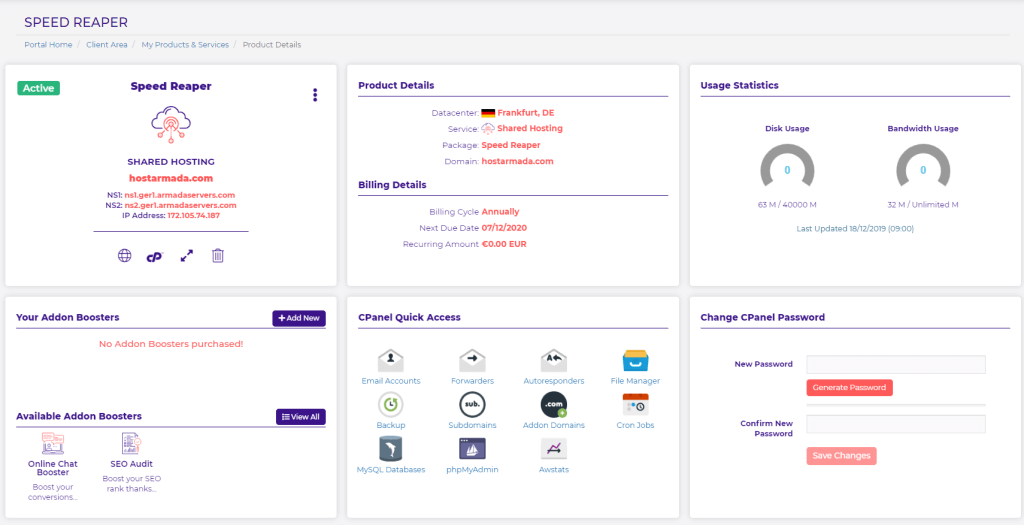
Task: Click the domain hostarmada.com in Product Details
Action: tap(517, 161)
